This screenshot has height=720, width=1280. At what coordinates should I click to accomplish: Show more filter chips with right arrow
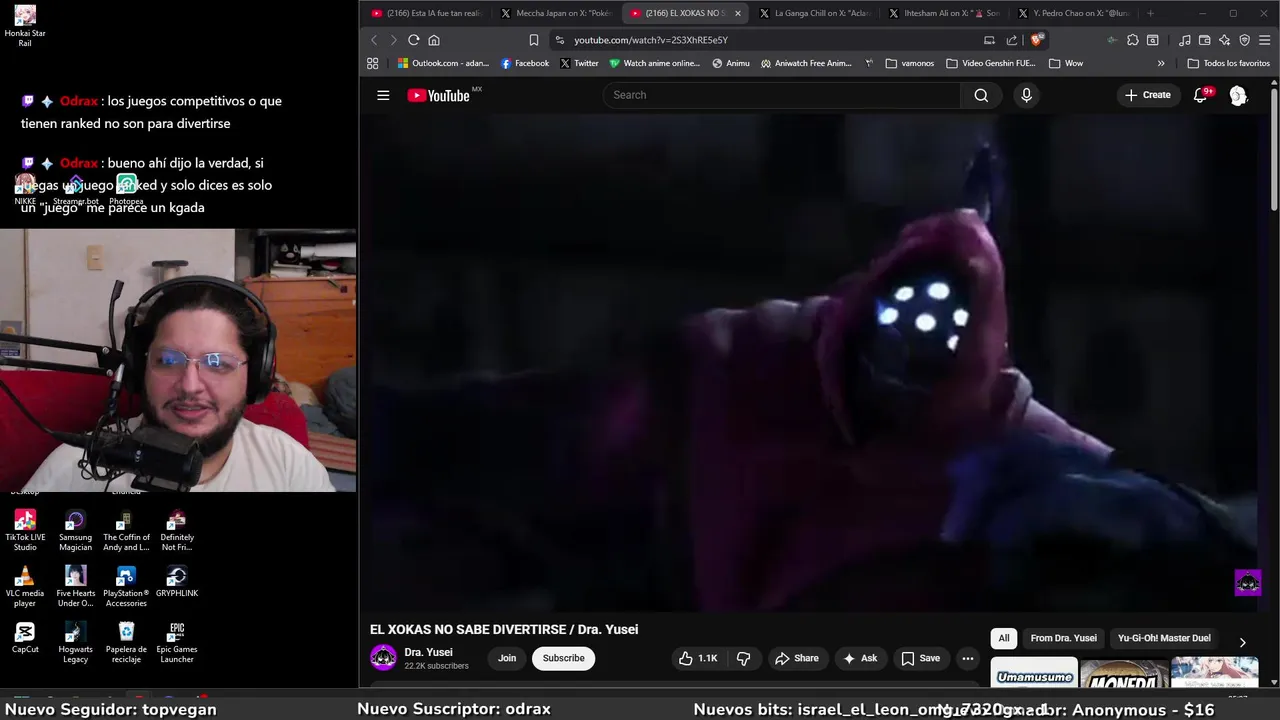point(1242,642)
